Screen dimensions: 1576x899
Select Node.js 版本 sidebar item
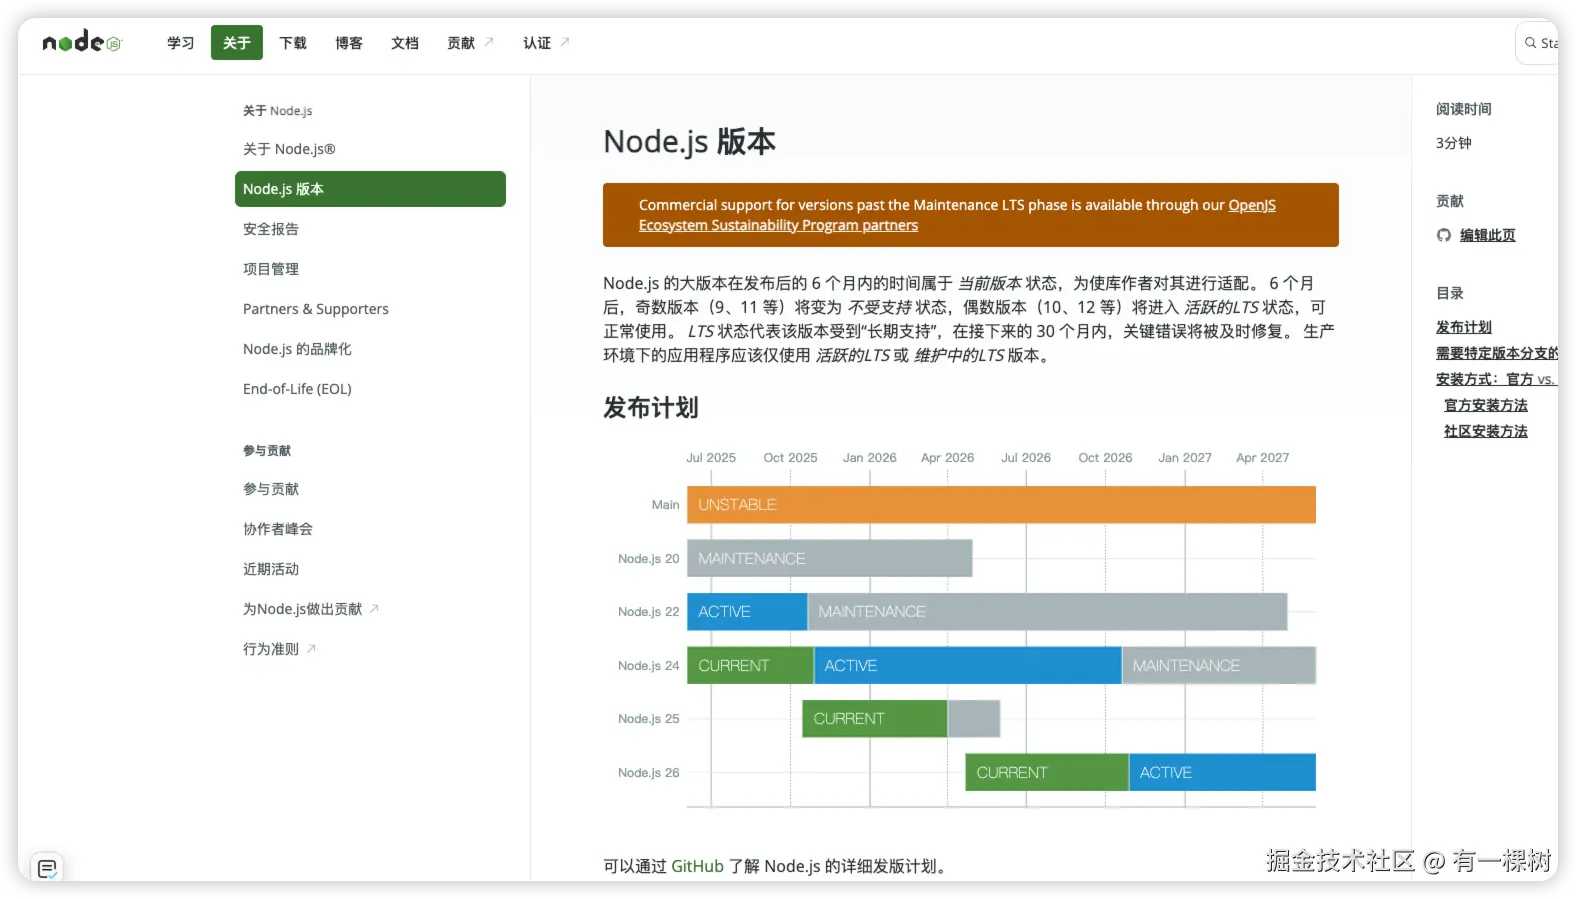coord(370,189)
